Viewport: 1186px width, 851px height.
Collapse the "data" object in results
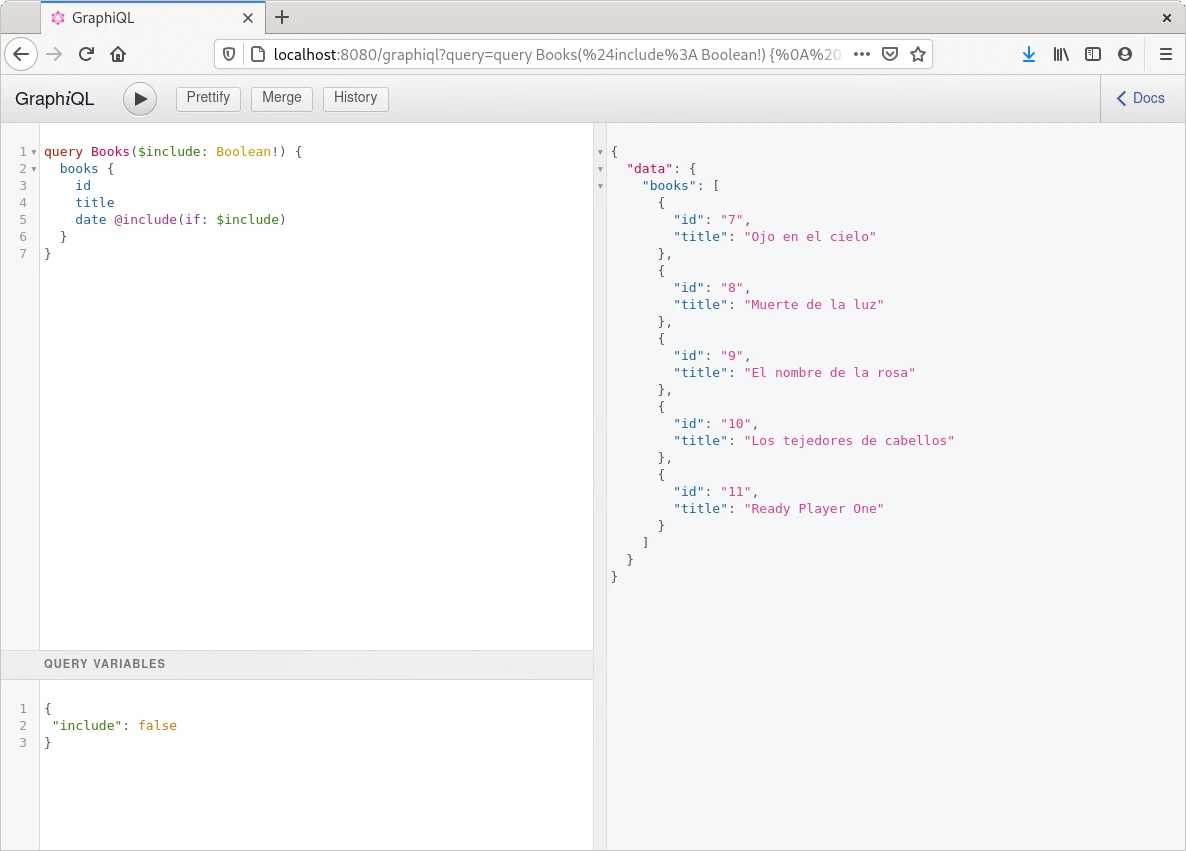click(600, 169)
